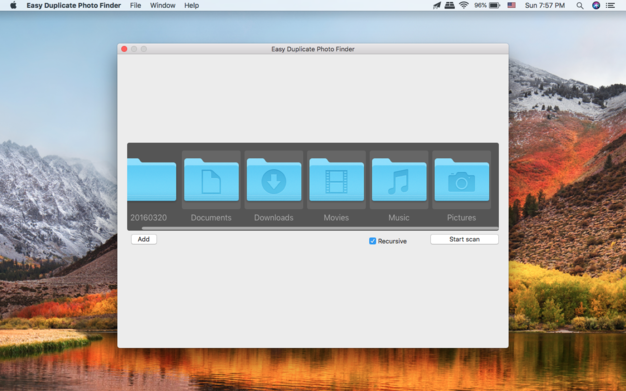Open the Help menu
Image resolution: width=626 pixels, height=391 pixels.
pyautogui.click(x=192, y=6)
